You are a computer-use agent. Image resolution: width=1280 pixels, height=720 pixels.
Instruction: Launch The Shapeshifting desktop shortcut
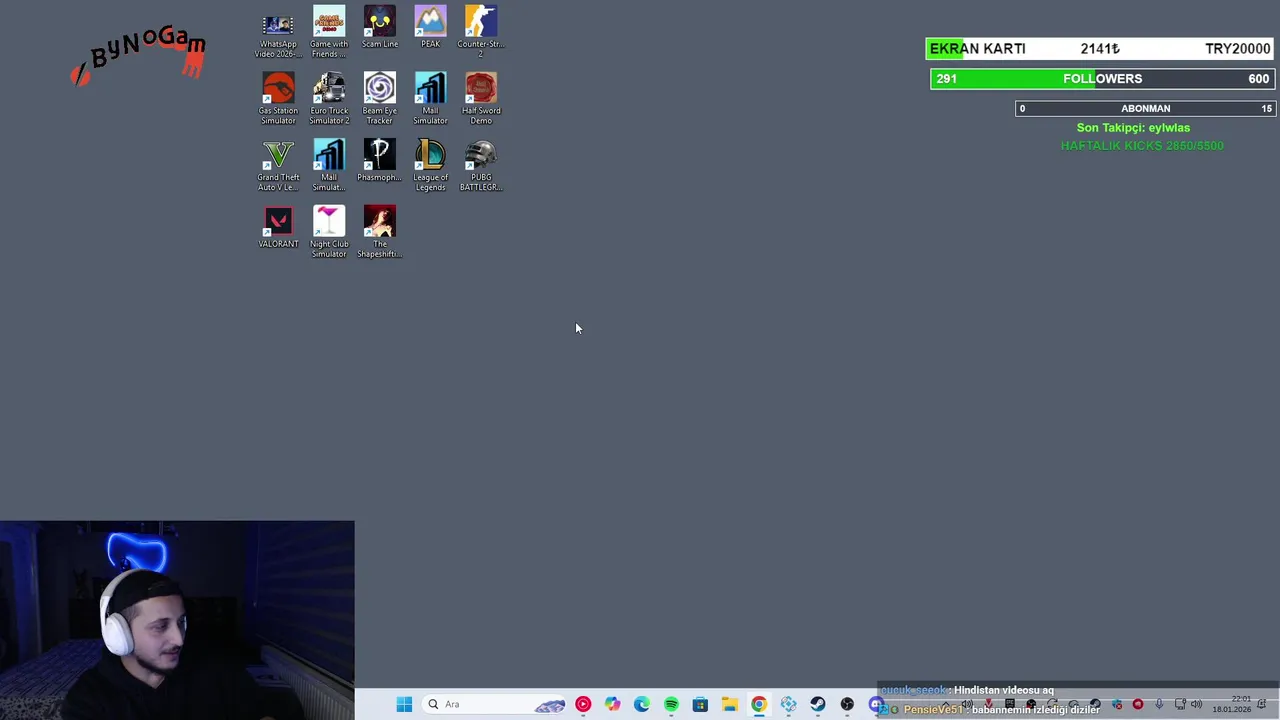coord(380,232)
